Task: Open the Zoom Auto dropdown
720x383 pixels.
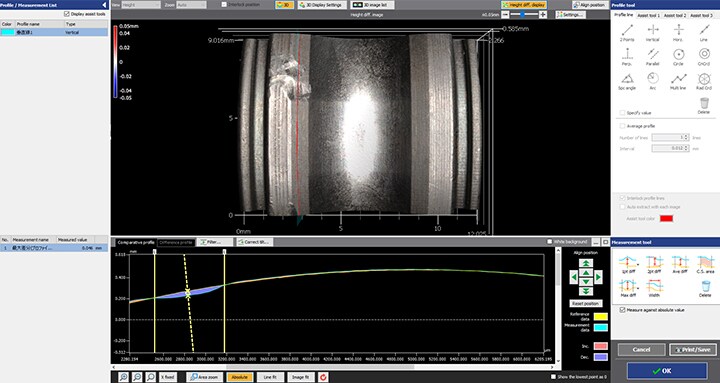Action: click(191, 5)
